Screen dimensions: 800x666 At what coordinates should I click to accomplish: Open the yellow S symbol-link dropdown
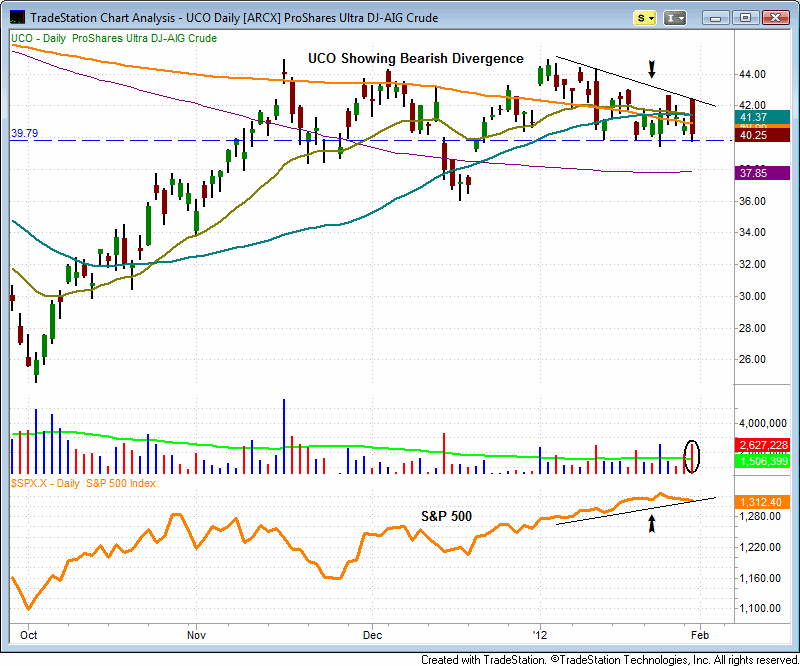pos(644,18)
